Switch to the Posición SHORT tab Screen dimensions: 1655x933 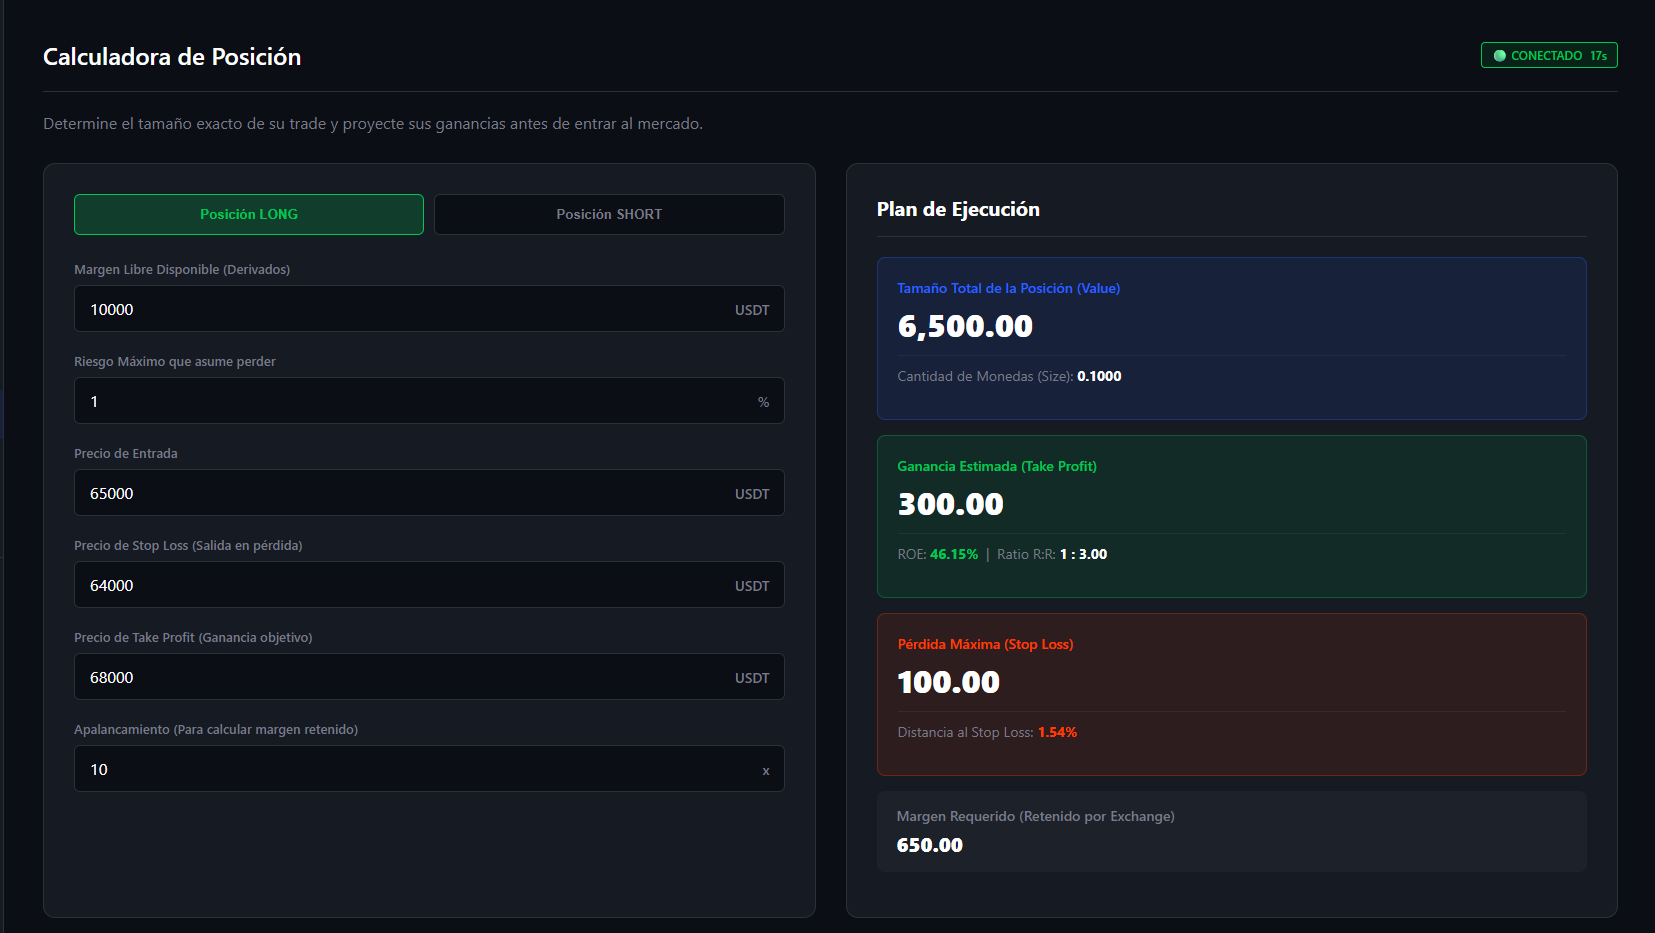point(608,214)
